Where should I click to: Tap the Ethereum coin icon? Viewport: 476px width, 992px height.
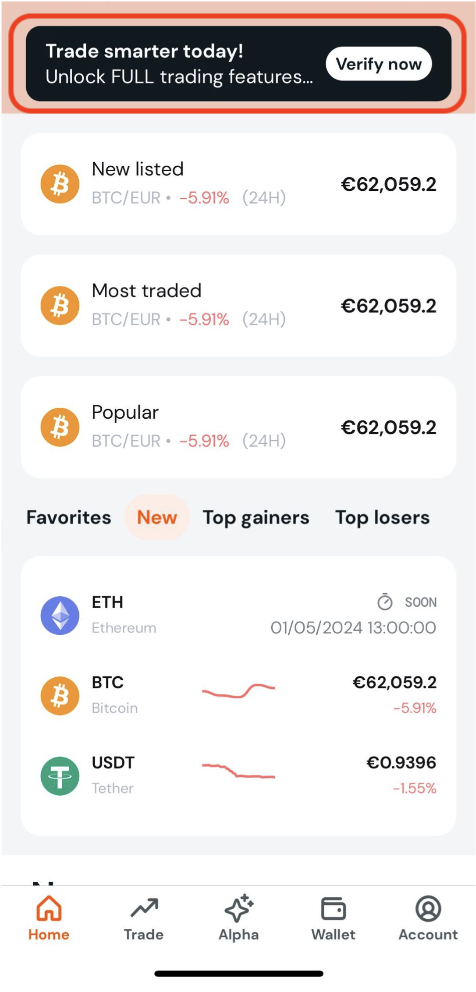(60, 615)
